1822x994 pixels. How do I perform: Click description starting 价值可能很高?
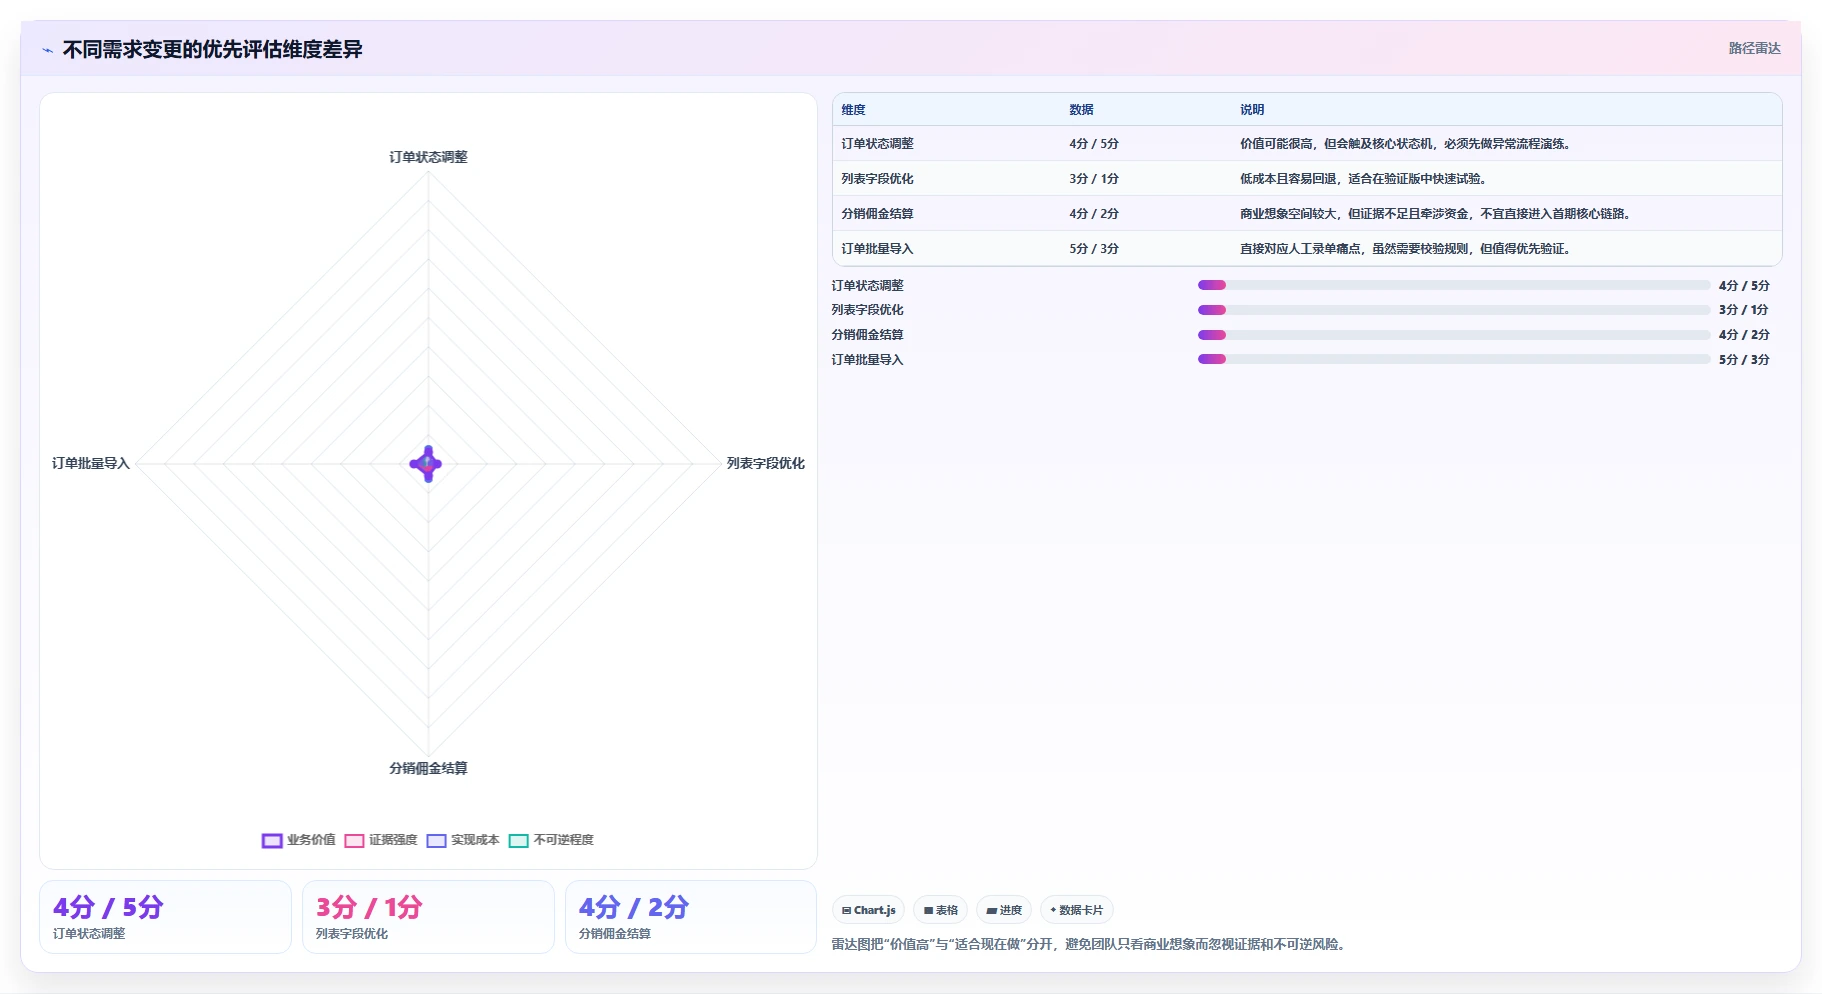point(1406,144)
